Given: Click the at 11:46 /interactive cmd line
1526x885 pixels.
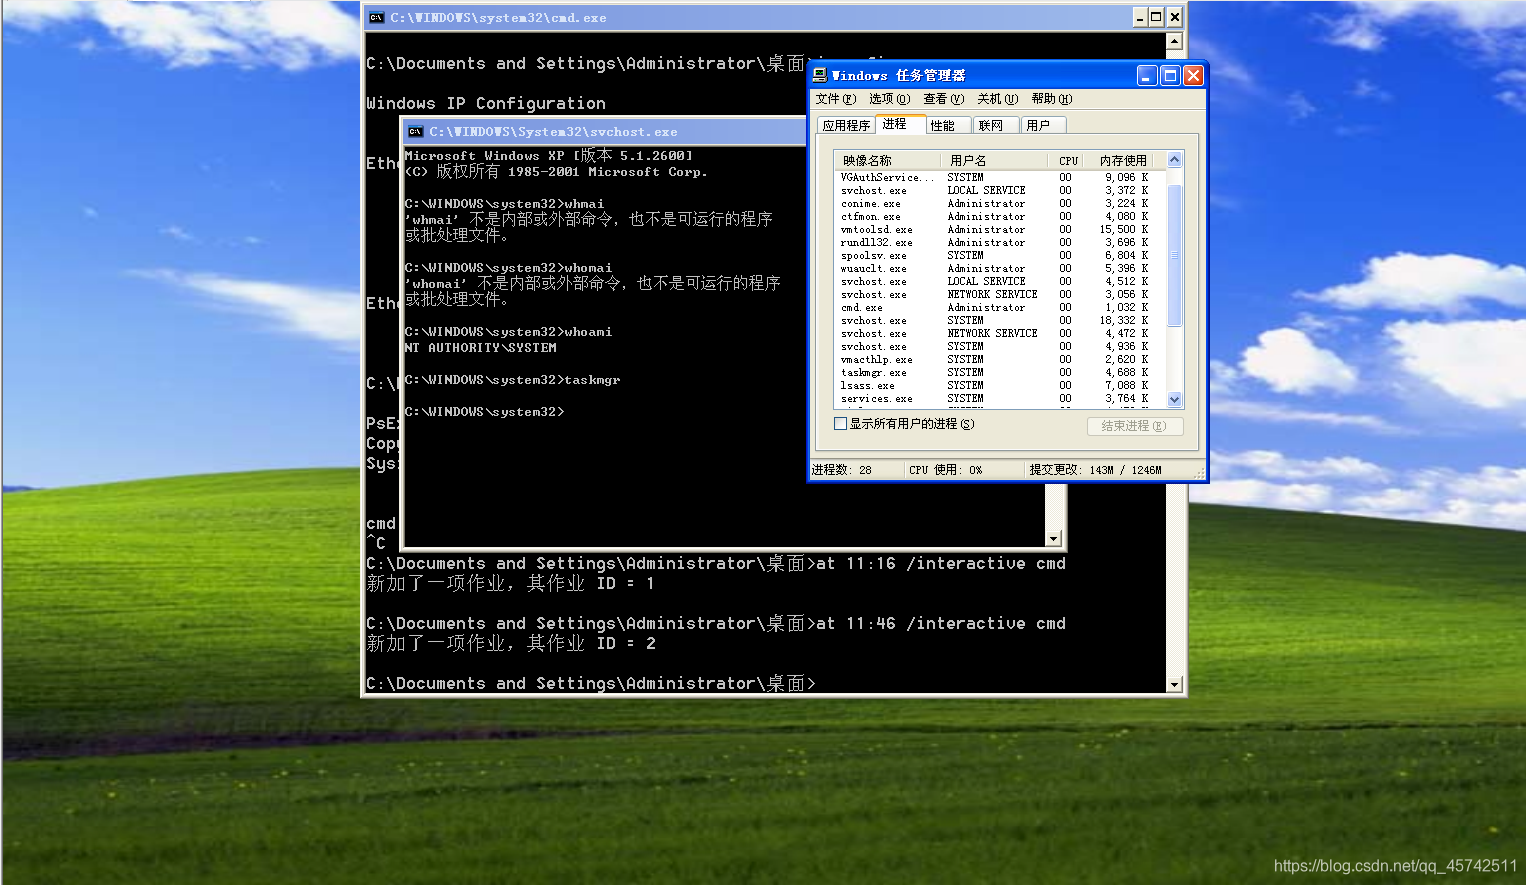Looking at the screenshot, I should 716,623.
